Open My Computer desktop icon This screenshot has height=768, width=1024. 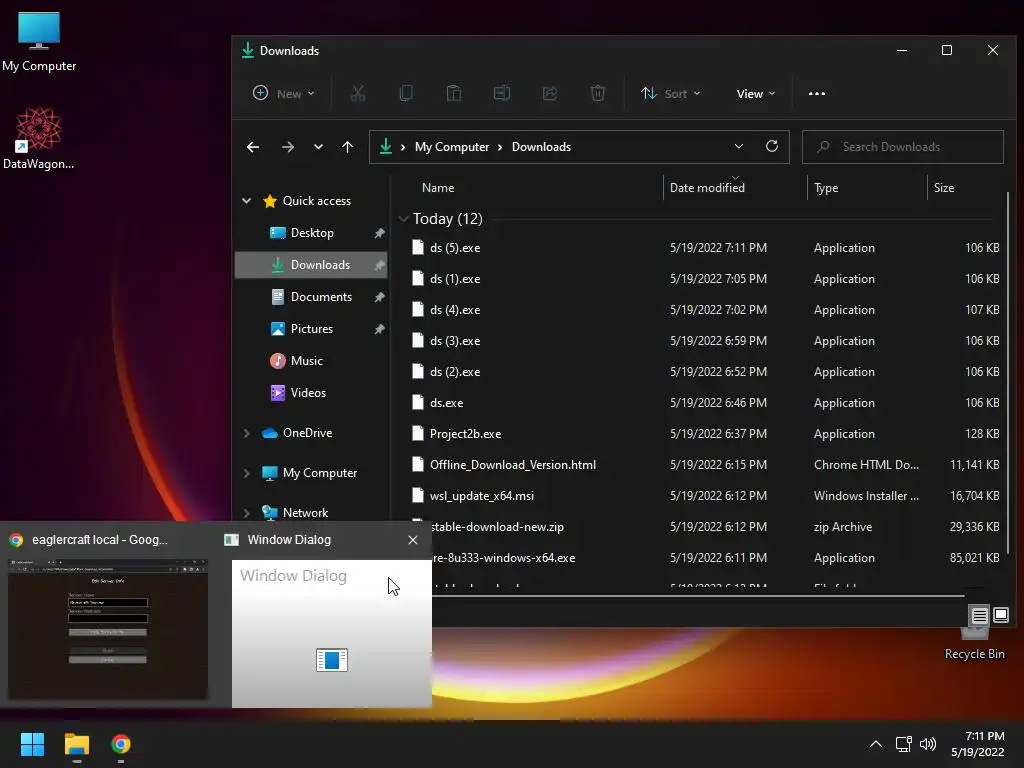[x=39, y=41]
